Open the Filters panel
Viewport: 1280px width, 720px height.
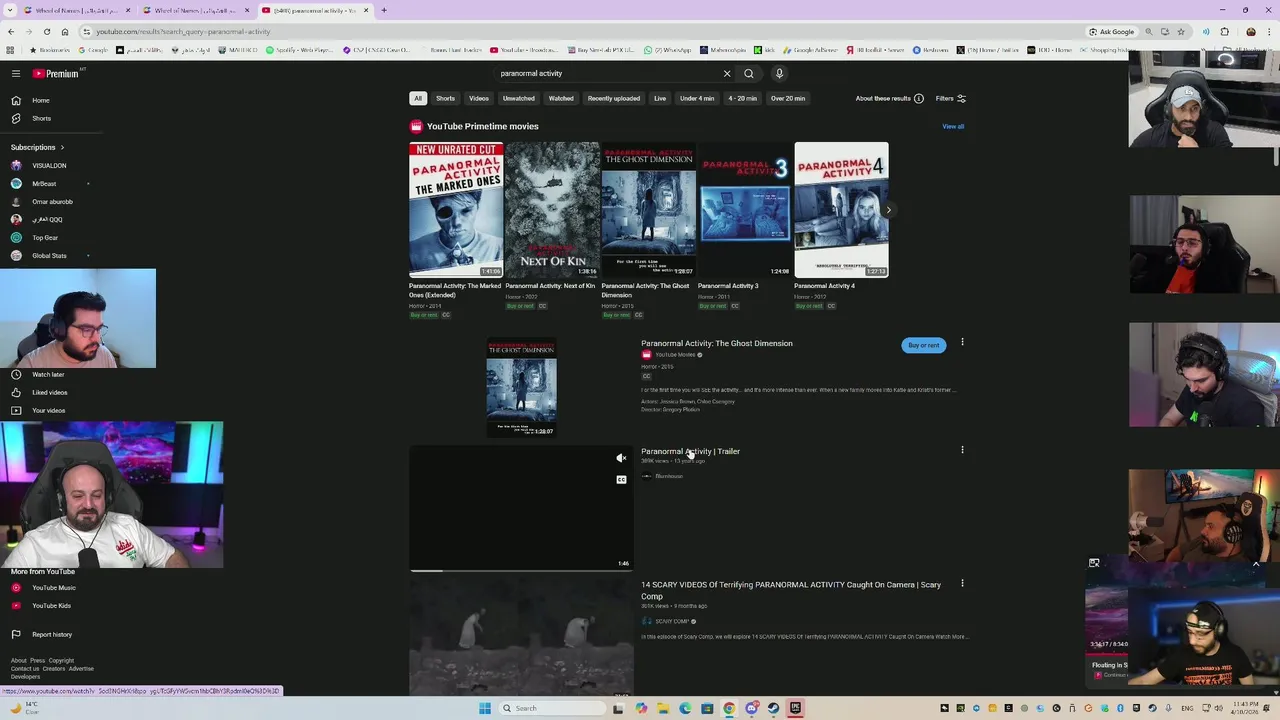pos(951,98)
